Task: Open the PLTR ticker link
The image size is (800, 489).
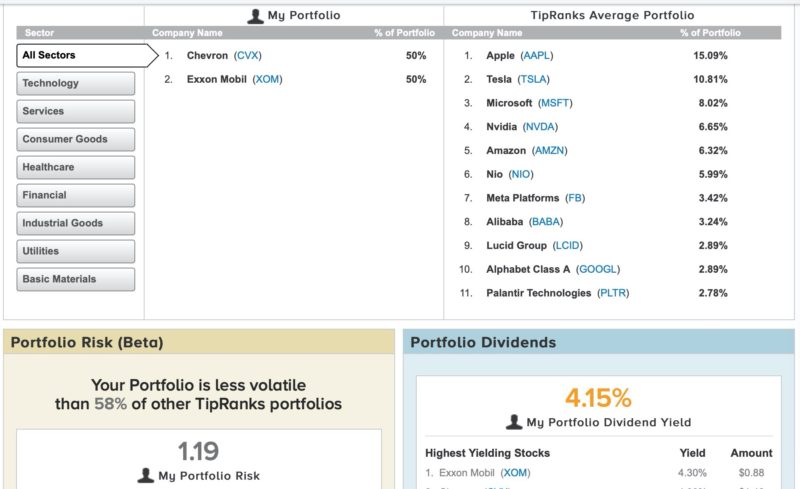Action: 613,293
